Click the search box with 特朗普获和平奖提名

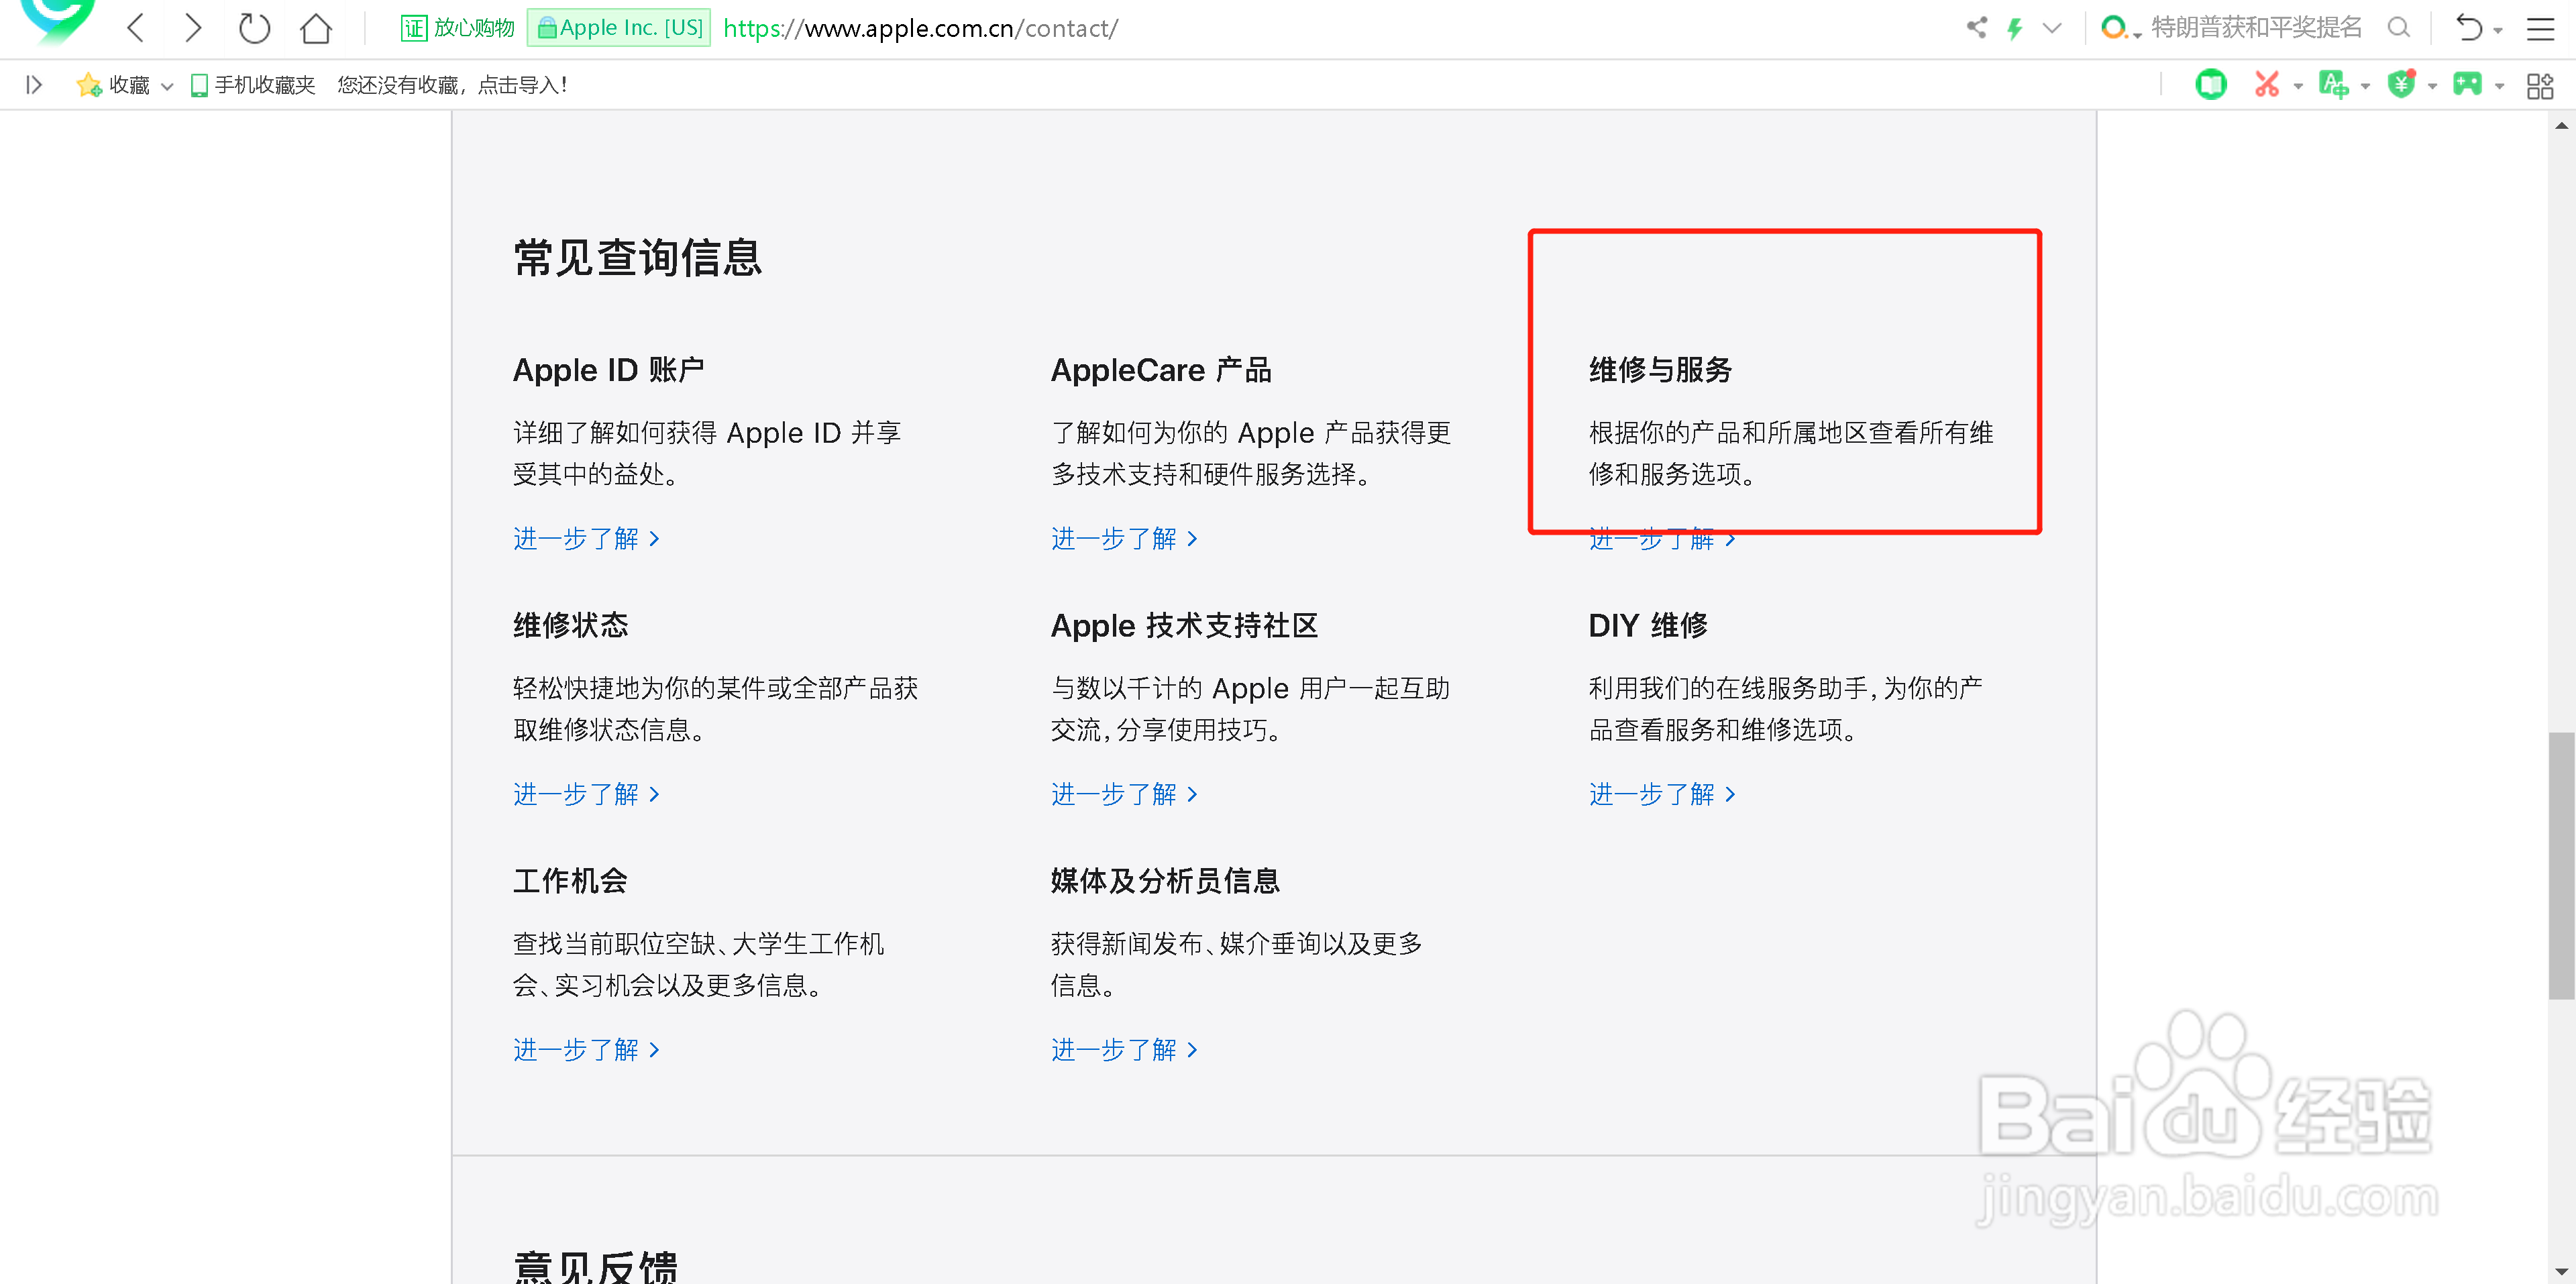click(x=2255, y=28)
